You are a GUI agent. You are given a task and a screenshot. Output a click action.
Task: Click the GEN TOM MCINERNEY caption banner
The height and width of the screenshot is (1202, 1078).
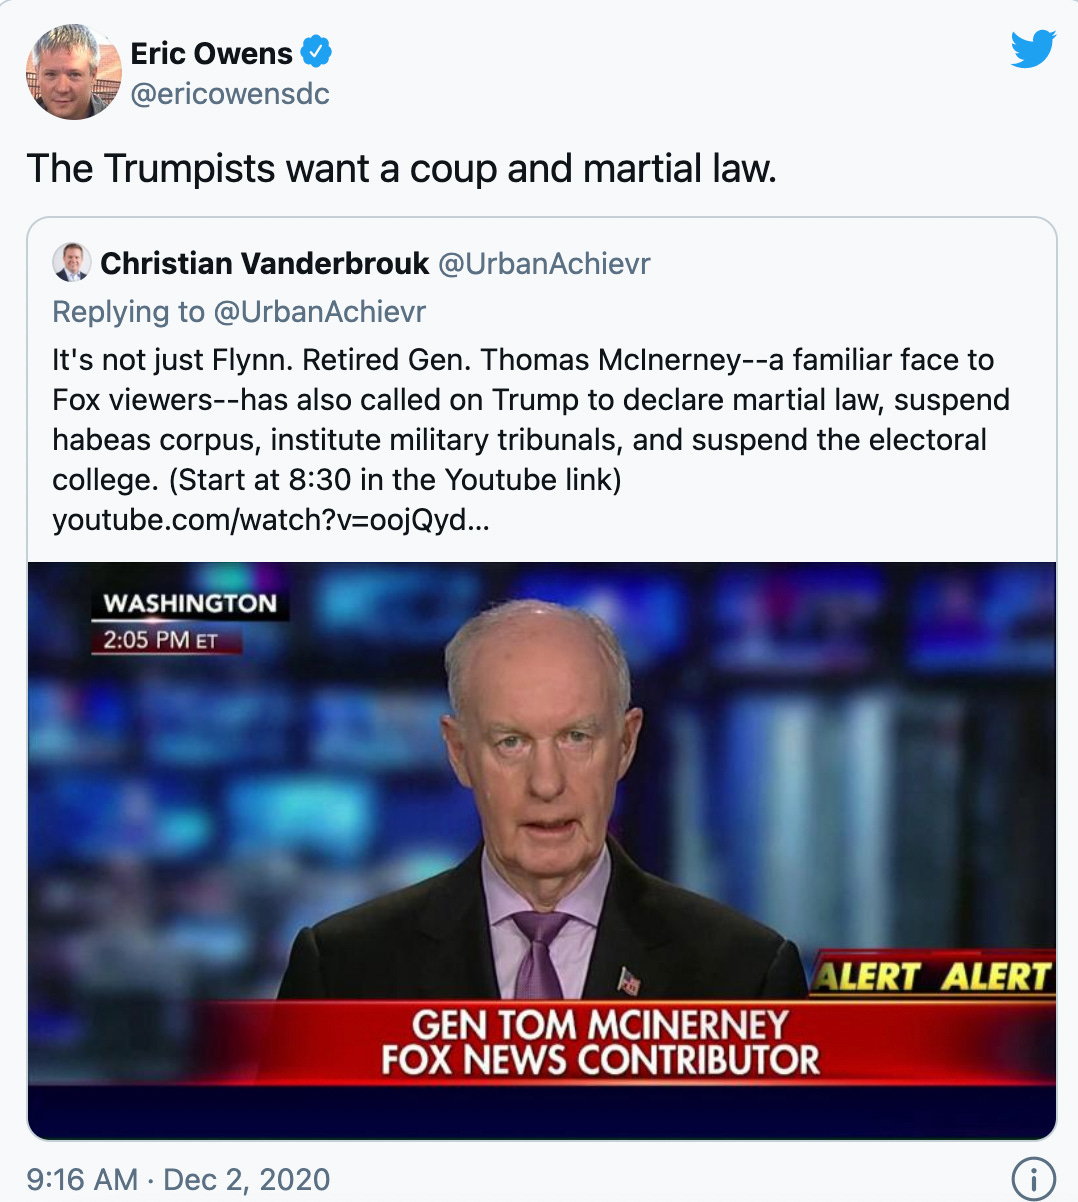[600, 1042]
